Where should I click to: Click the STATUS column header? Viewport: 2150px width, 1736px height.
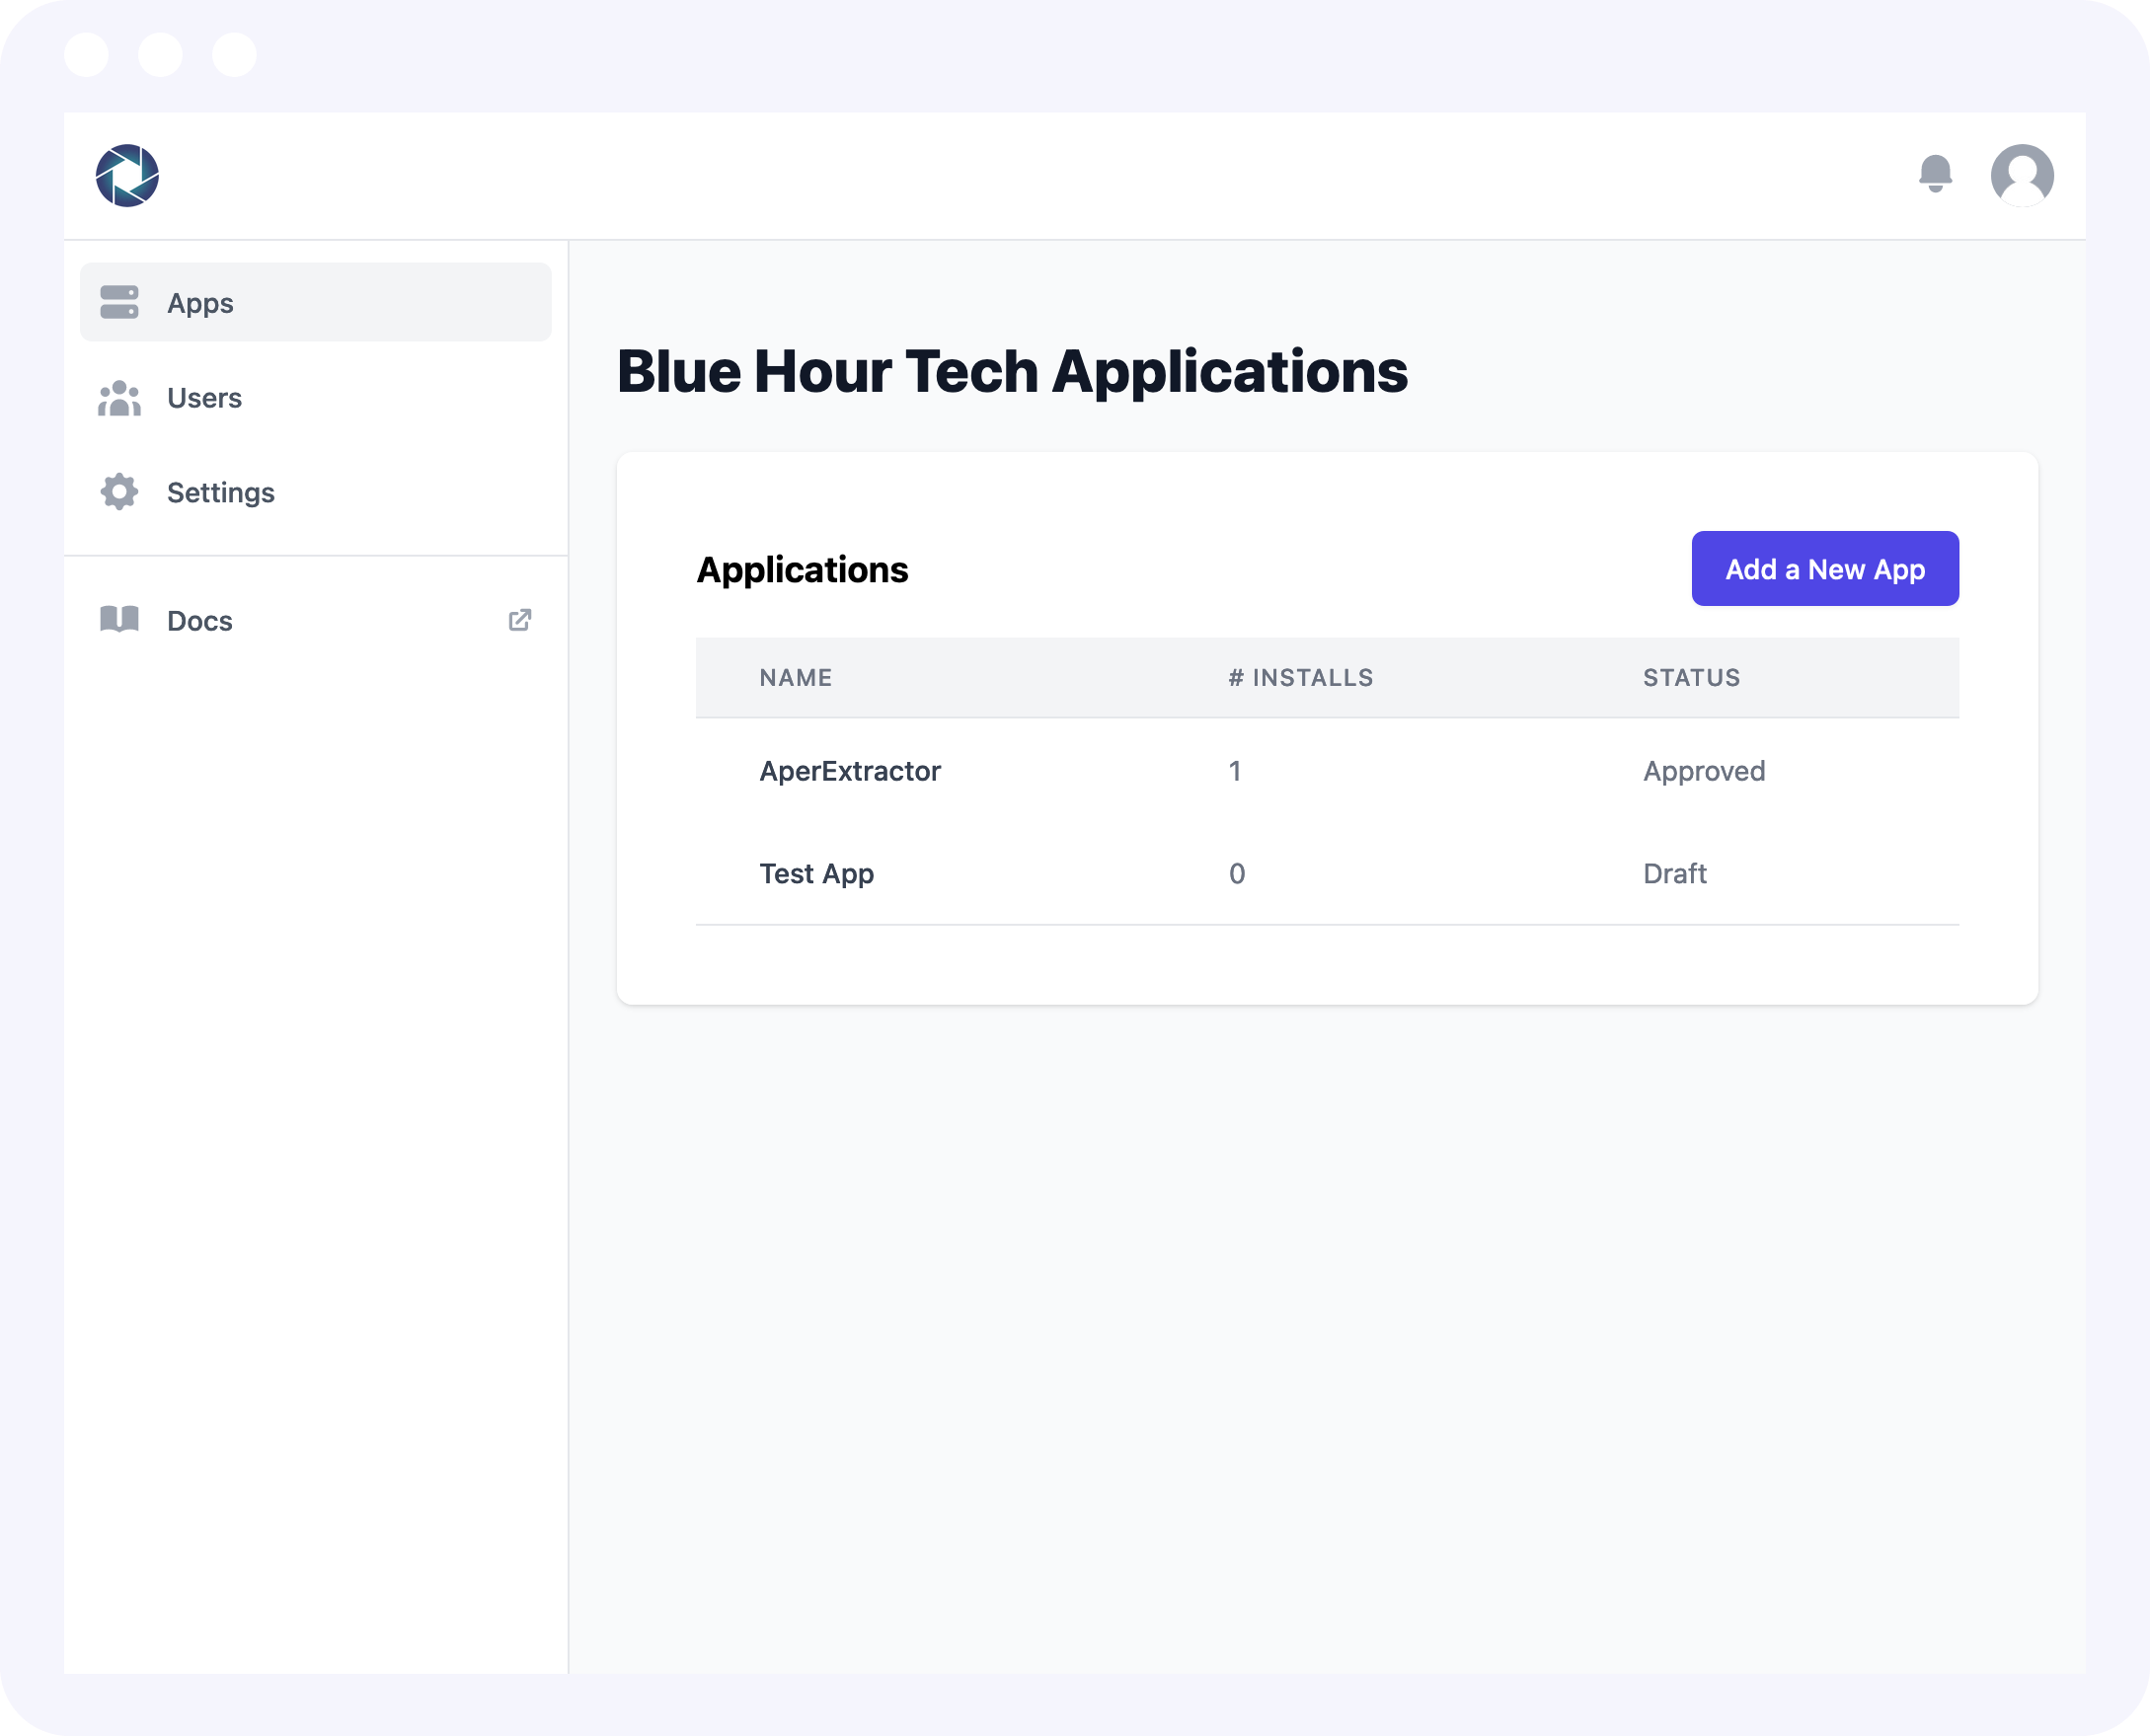[1691, 678]
